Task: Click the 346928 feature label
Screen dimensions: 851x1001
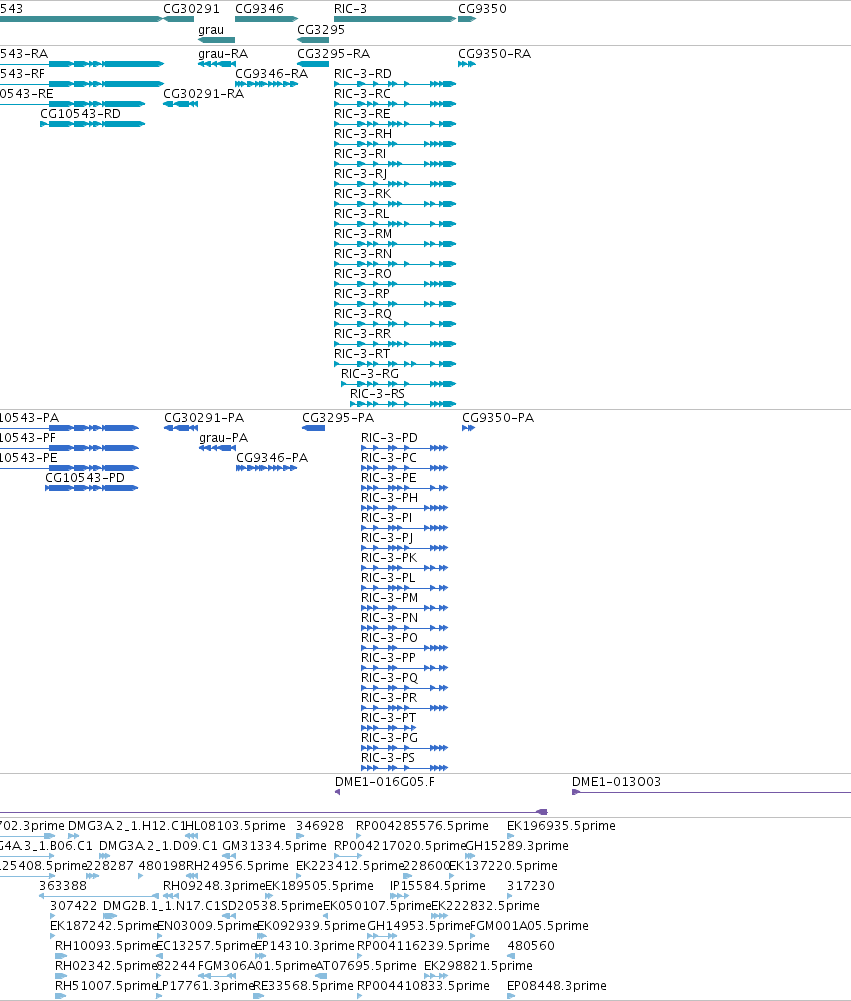Action: point(319,826)
